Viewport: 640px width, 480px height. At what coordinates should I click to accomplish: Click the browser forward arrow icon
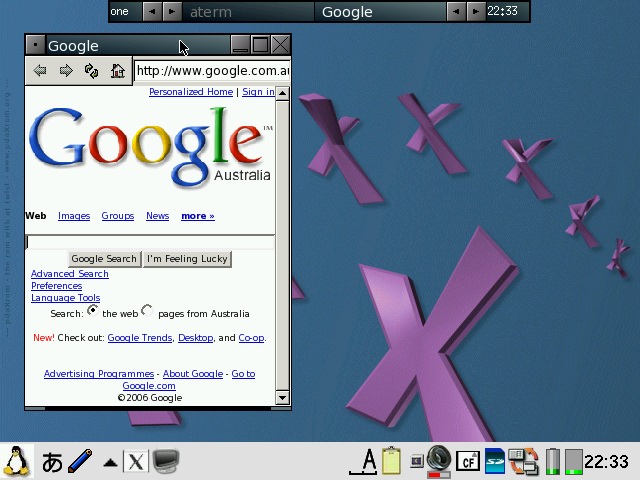click(66, 70)
